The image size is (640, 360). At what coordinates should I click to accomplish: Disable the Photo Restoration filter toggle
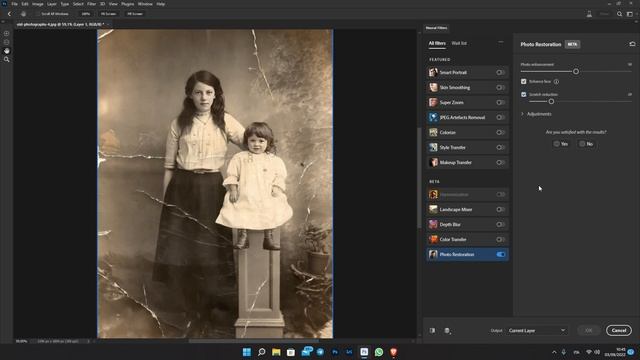500,254
